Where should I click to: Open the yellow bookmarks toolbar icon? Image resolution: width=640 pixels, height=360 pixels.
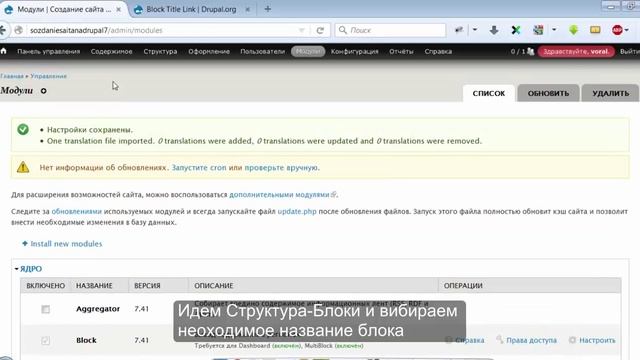point(595,30)
